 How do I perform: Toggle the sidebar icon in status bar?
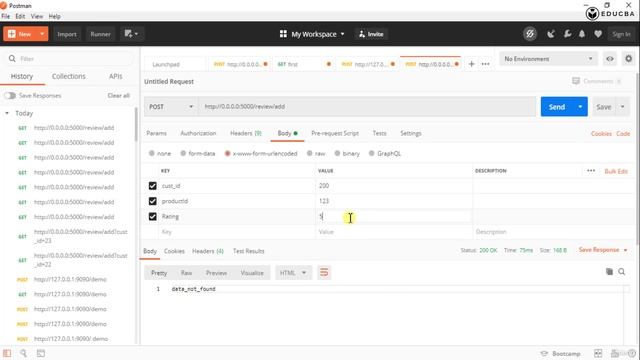click(x=7, y=353)
